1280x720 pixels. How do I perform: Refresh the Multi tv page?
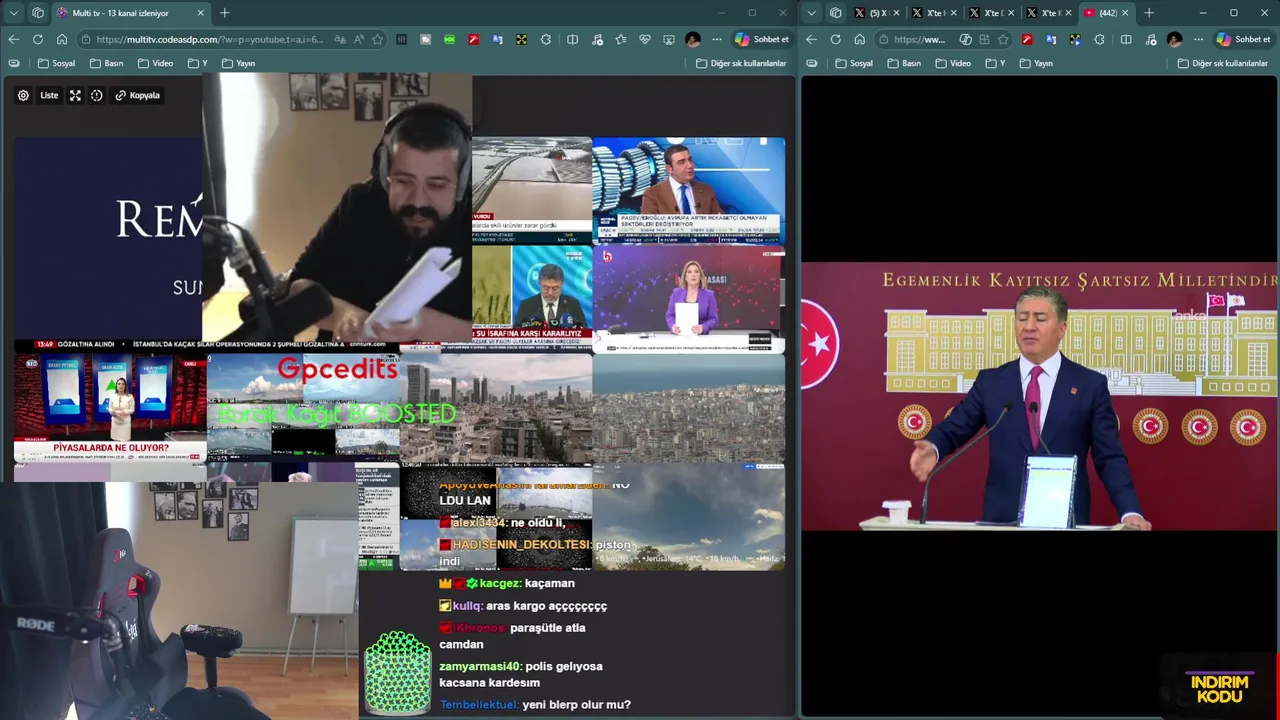(38, 39)
